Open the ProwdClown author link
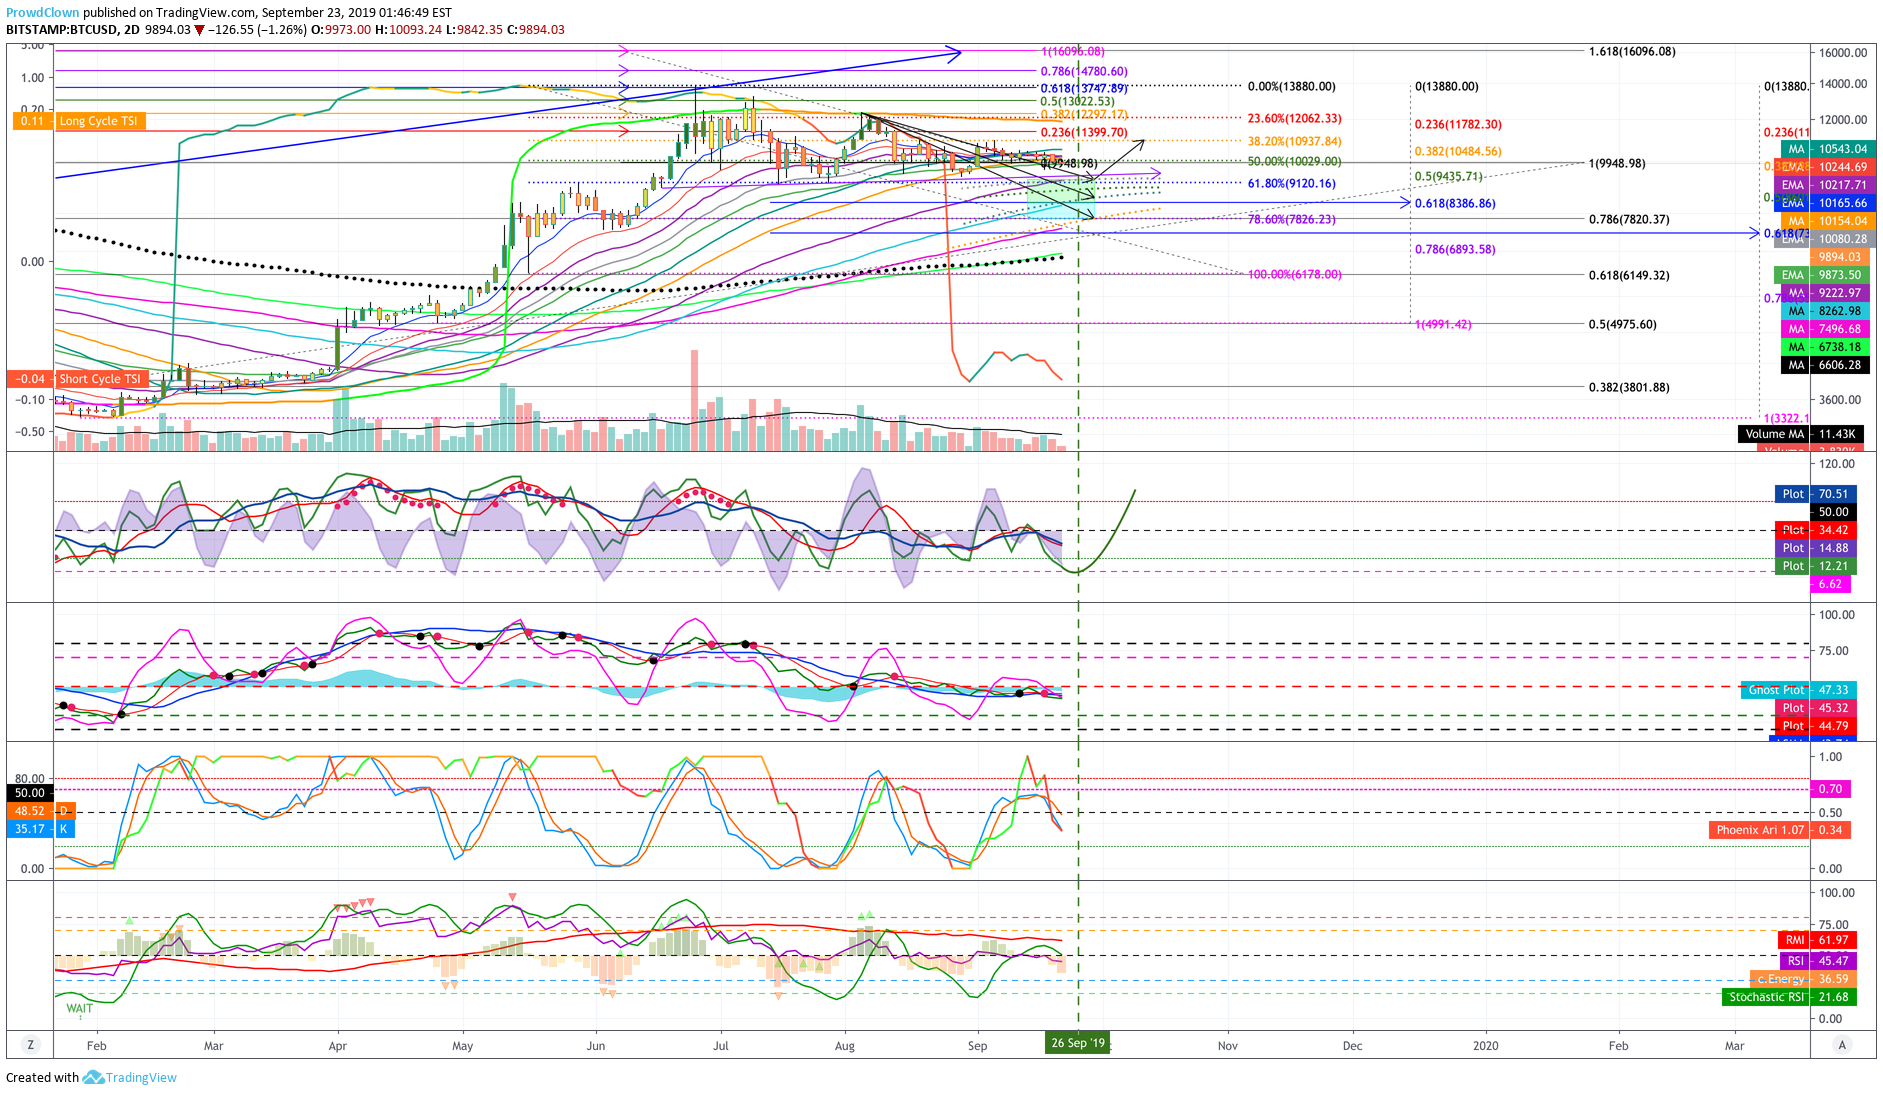 43,13
